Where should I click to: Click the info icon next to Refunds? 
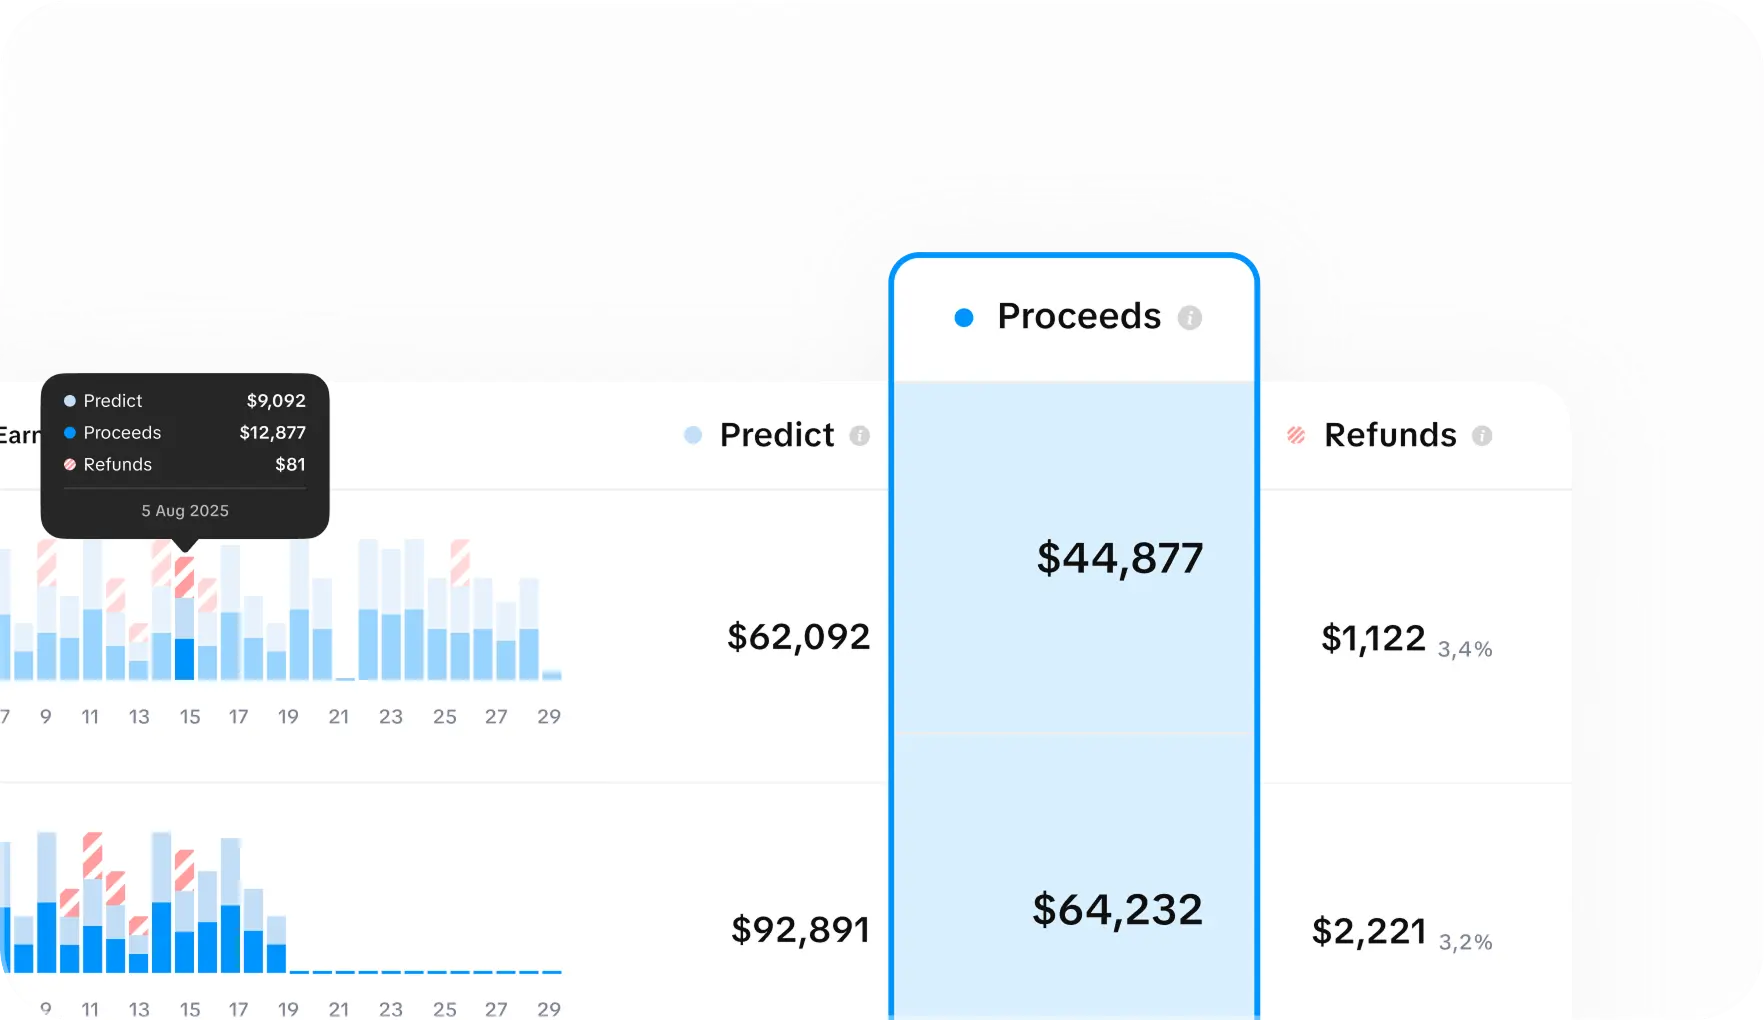tap(1483, 436)
